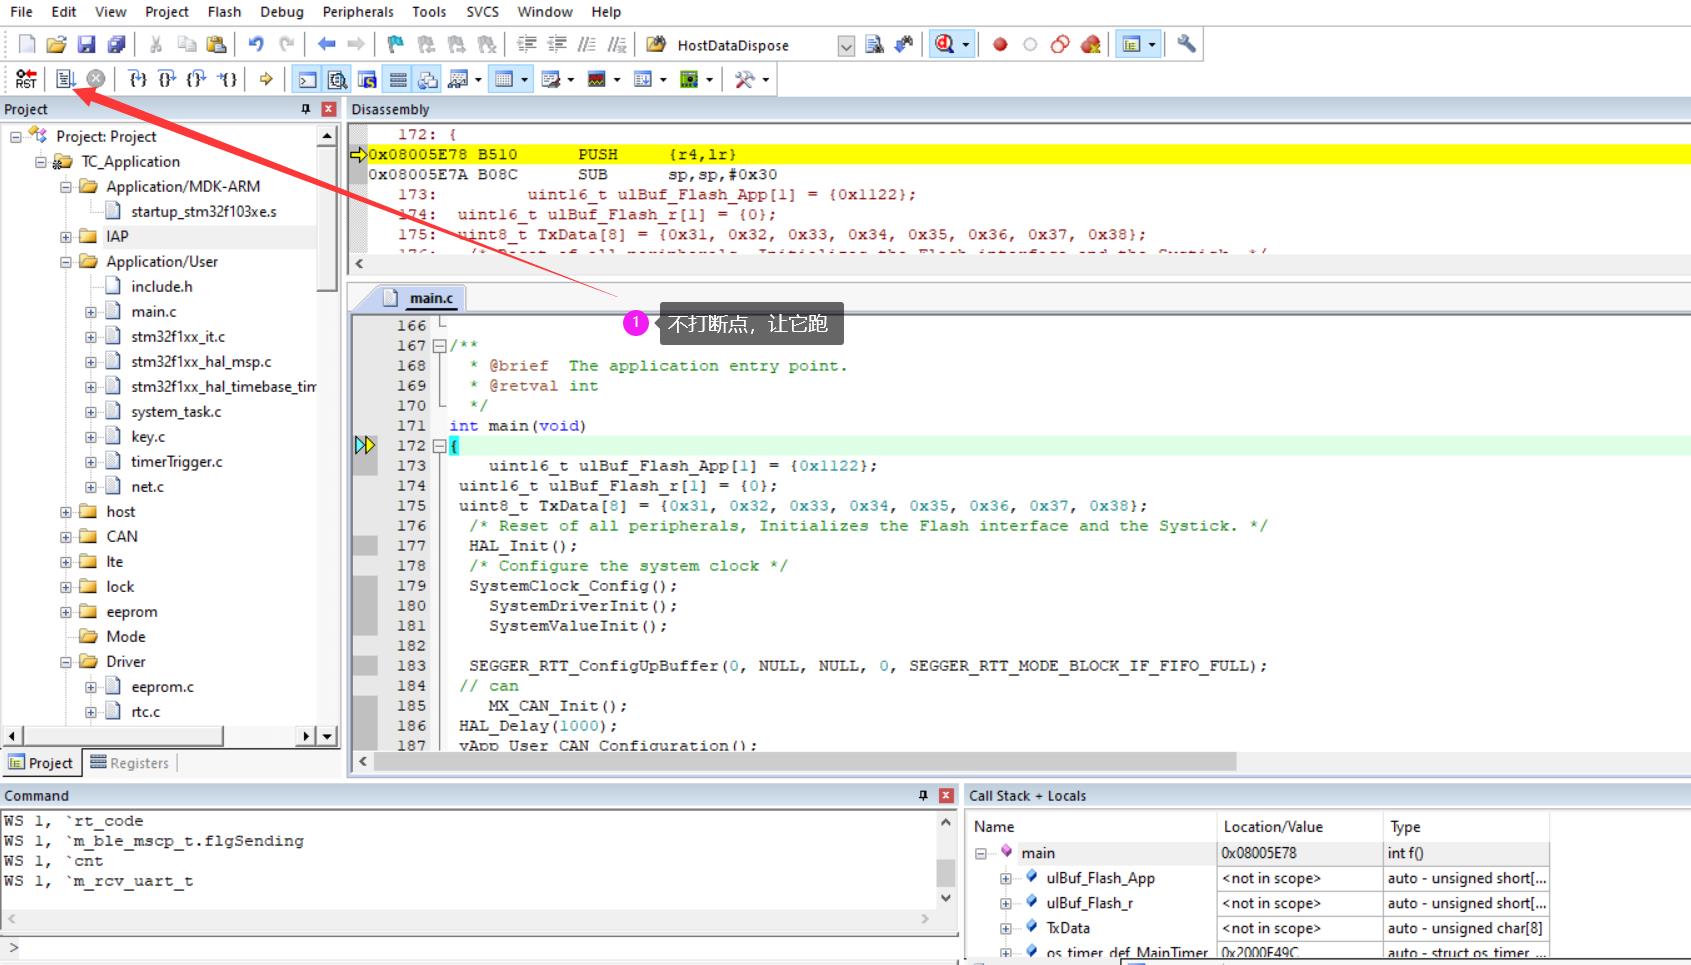
Task: Click the Command window vertical scrollbar thumb
Action: [945, 872]
